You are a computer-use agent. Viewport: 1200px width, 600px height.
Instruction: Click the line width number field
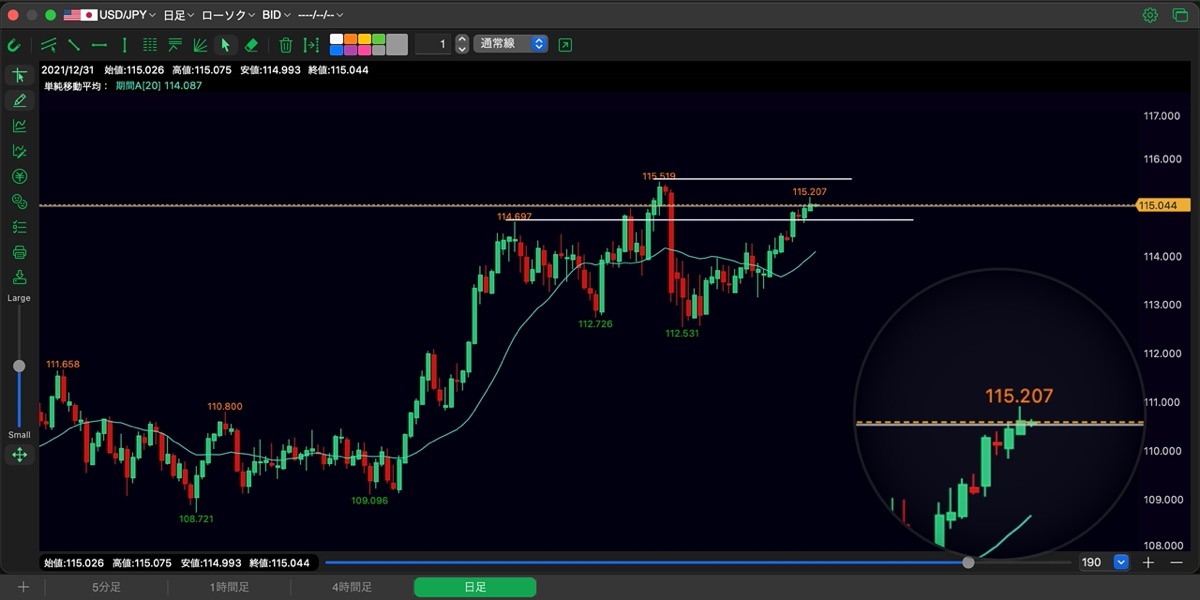click(432, 45)
